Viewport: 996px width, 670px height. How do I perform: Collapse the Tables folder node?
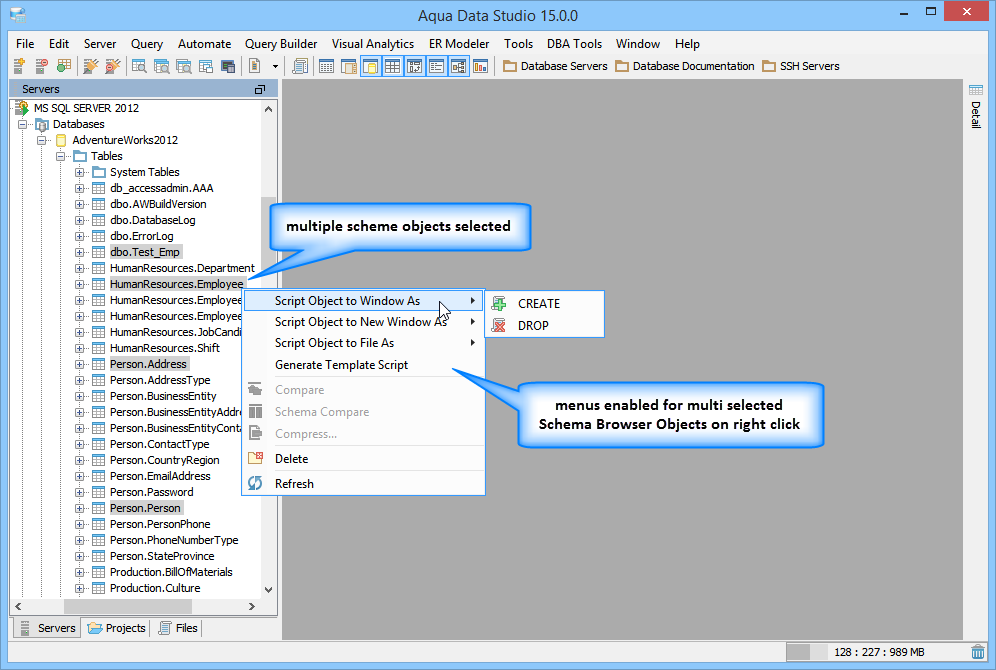pyautogui.click(x=61, y=156)
